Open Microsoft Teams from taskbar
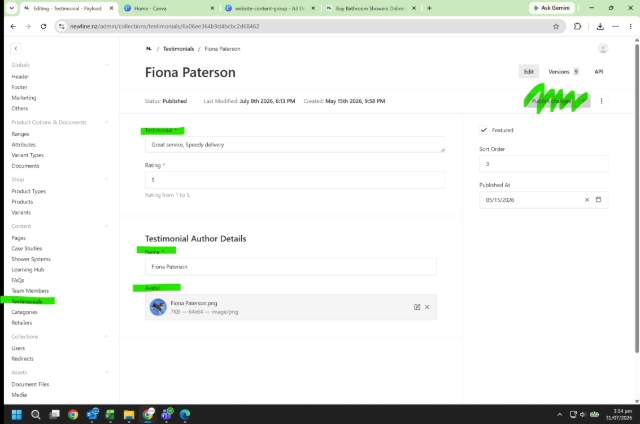The height and width of the screenshot is (424, 640). point(167,415)
